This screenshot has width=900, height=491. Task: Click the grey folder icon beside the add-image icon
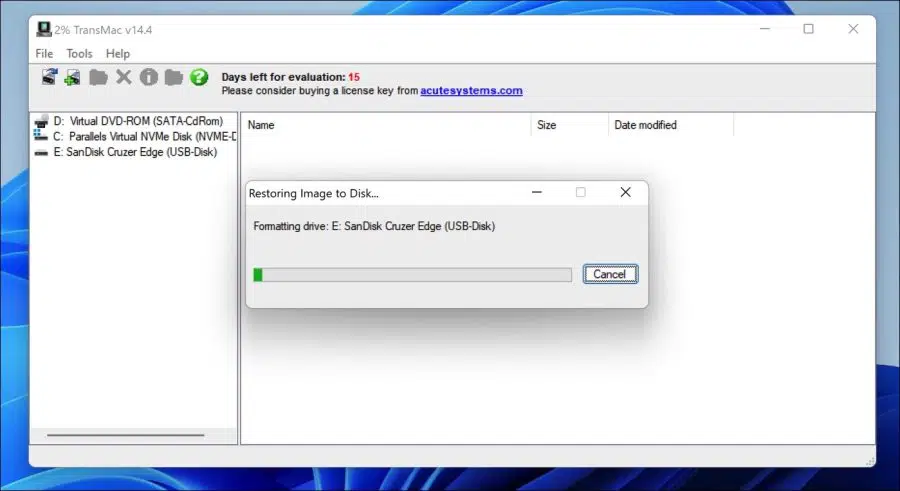98,77
